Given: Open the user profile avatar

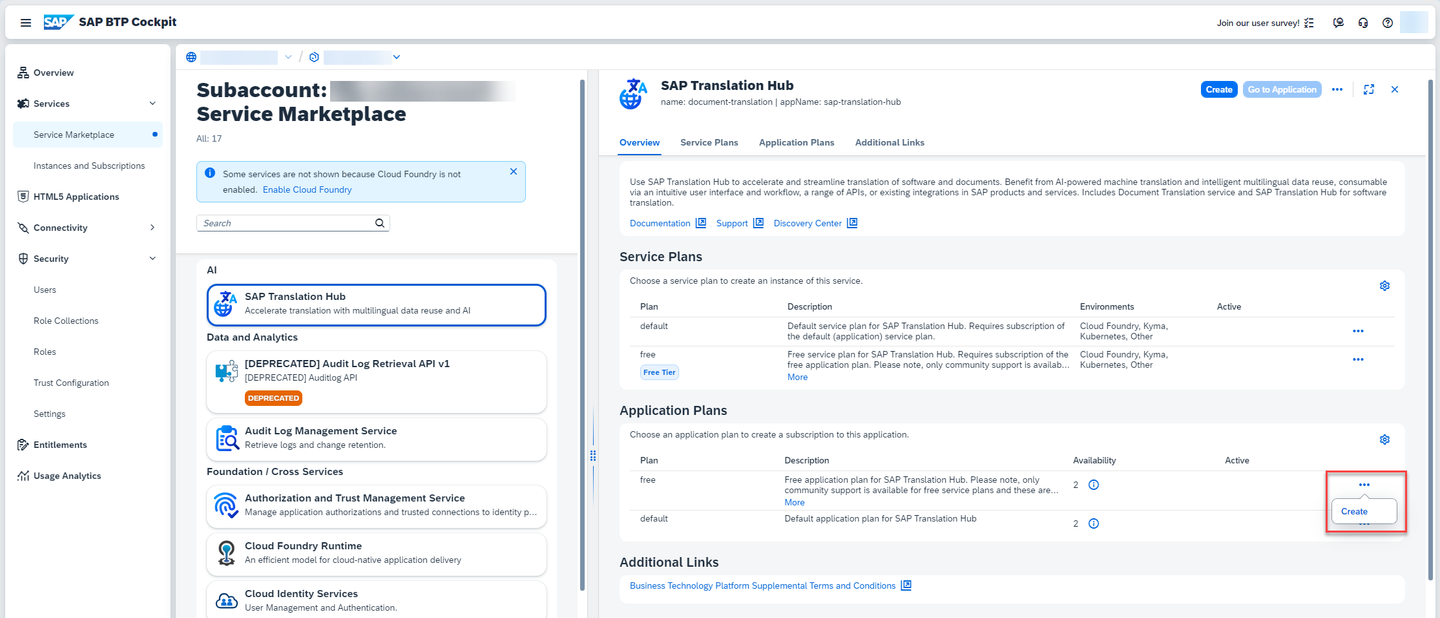Looking at the screenshot, I should (1414, 22).
